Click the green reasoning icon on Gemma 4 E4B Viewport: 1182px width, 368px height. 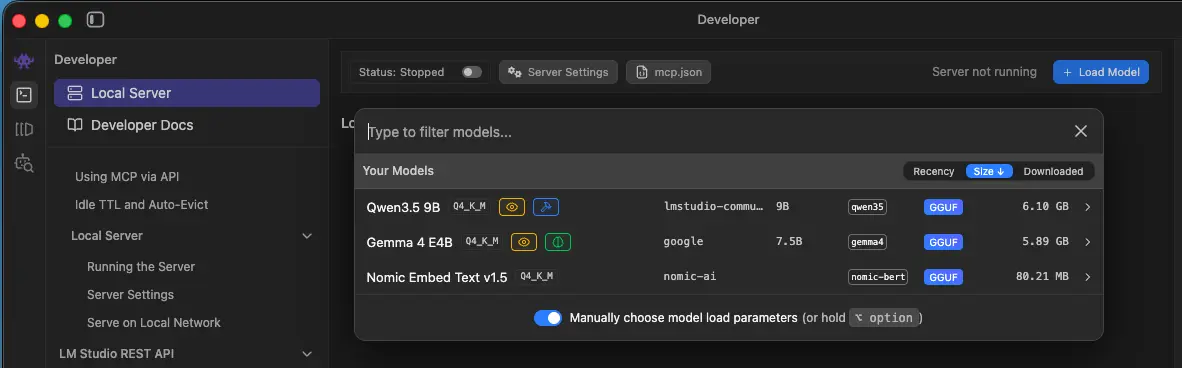pos(558,242)
